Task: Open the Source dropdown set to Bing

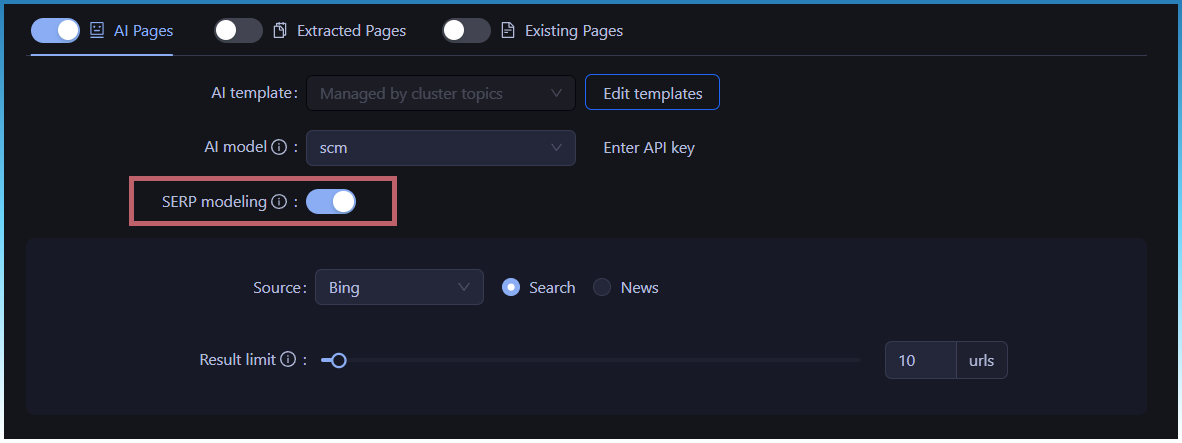Action: pyautogui.click(x=398, y=288)
